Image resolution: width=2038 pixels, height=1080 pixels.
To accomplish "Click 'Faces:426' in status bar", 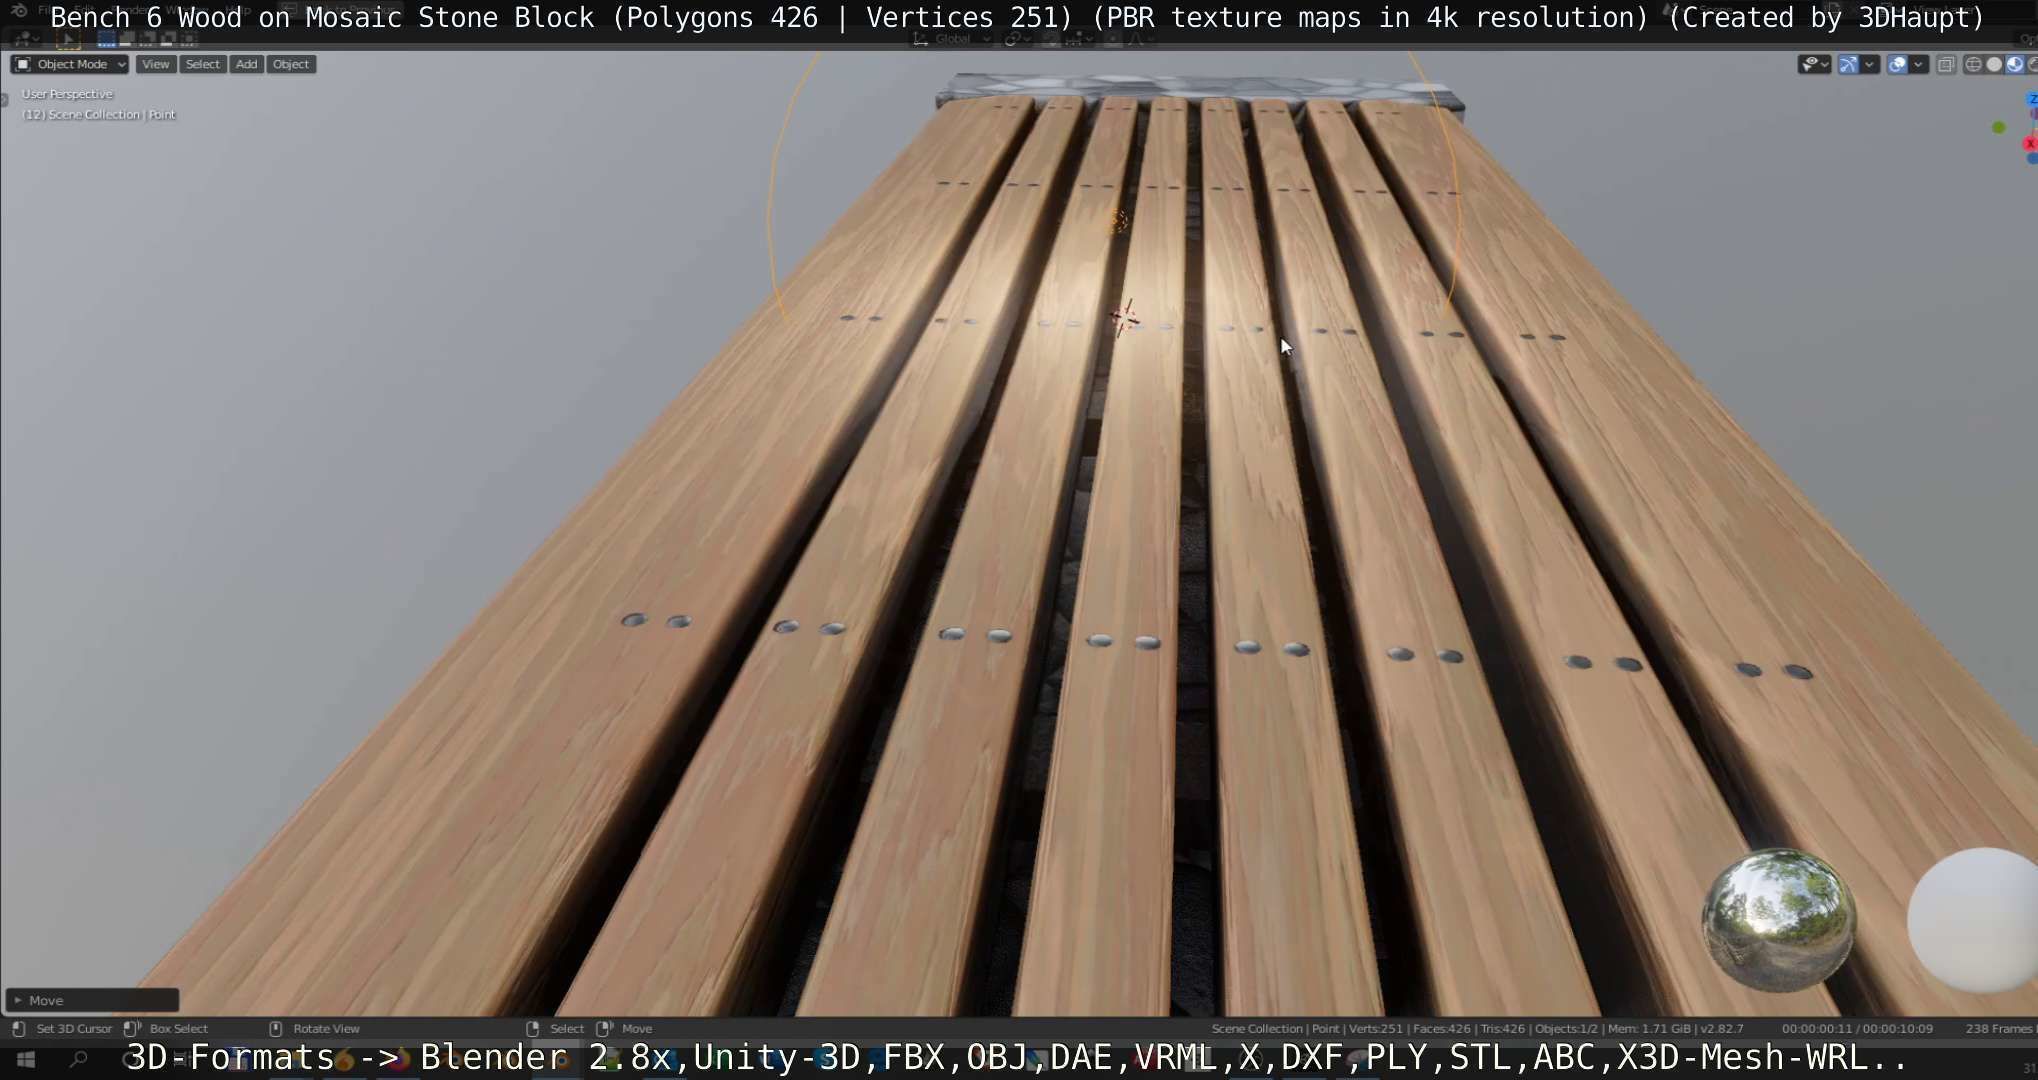I will (x=1441, y=1028).
